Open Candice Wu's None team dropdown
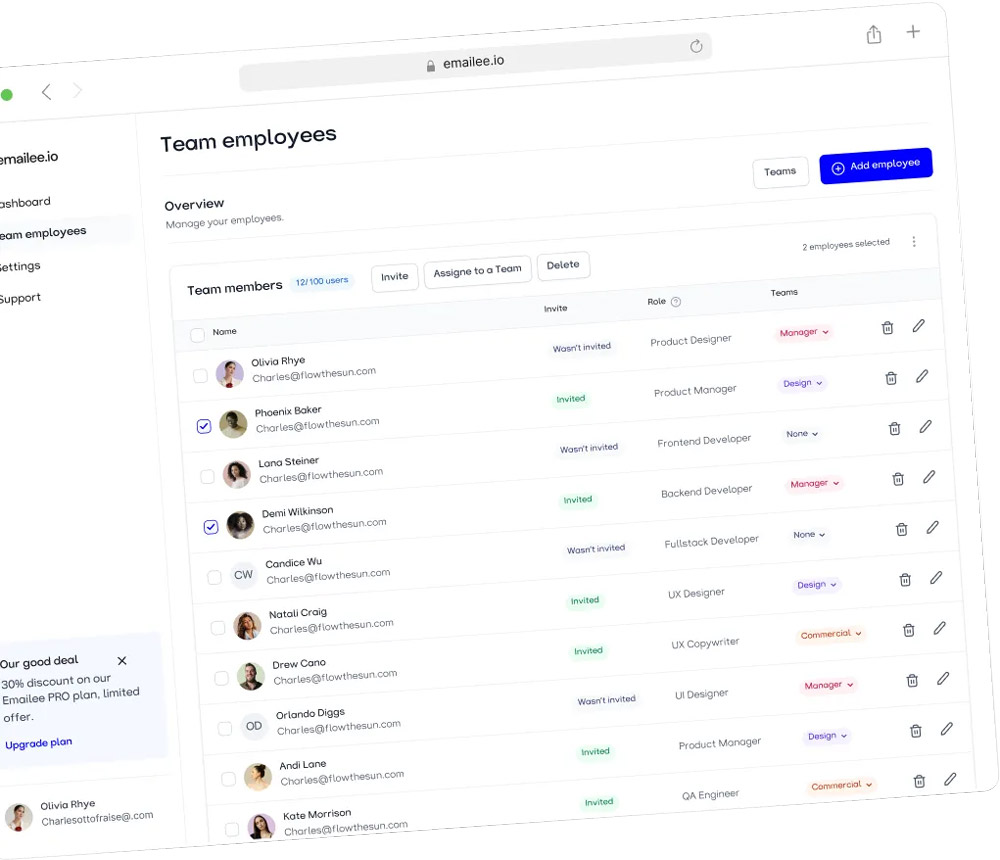Screen dimensions: 1000x860 809,535
